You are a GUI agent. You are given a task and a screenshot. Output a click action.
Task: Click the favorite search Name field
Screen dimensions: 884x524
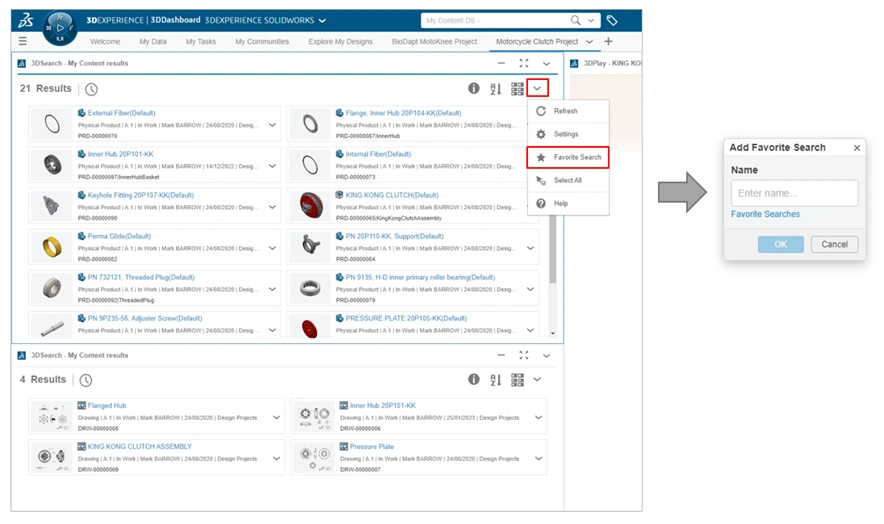tap(794, 193)
